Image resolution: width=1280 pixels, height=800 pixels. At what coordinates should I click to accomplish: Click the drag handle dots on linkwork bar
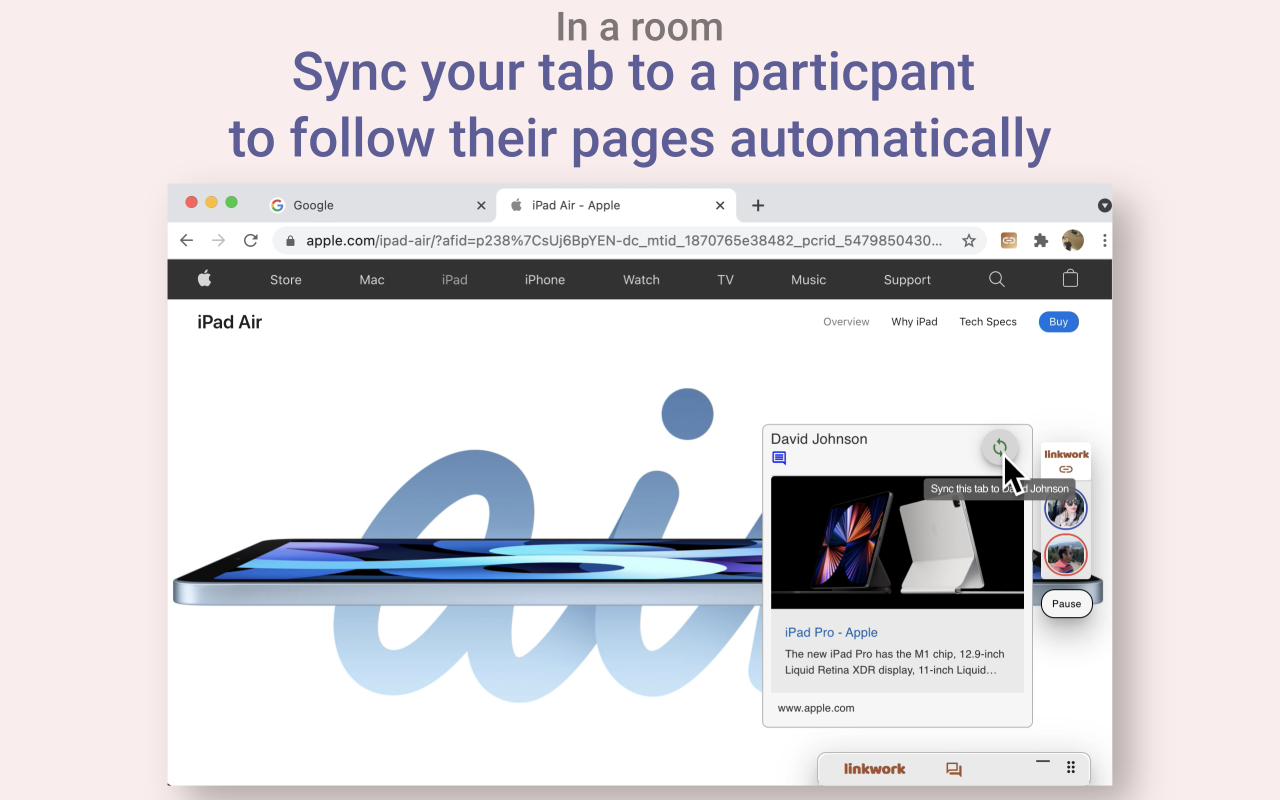1071,767
